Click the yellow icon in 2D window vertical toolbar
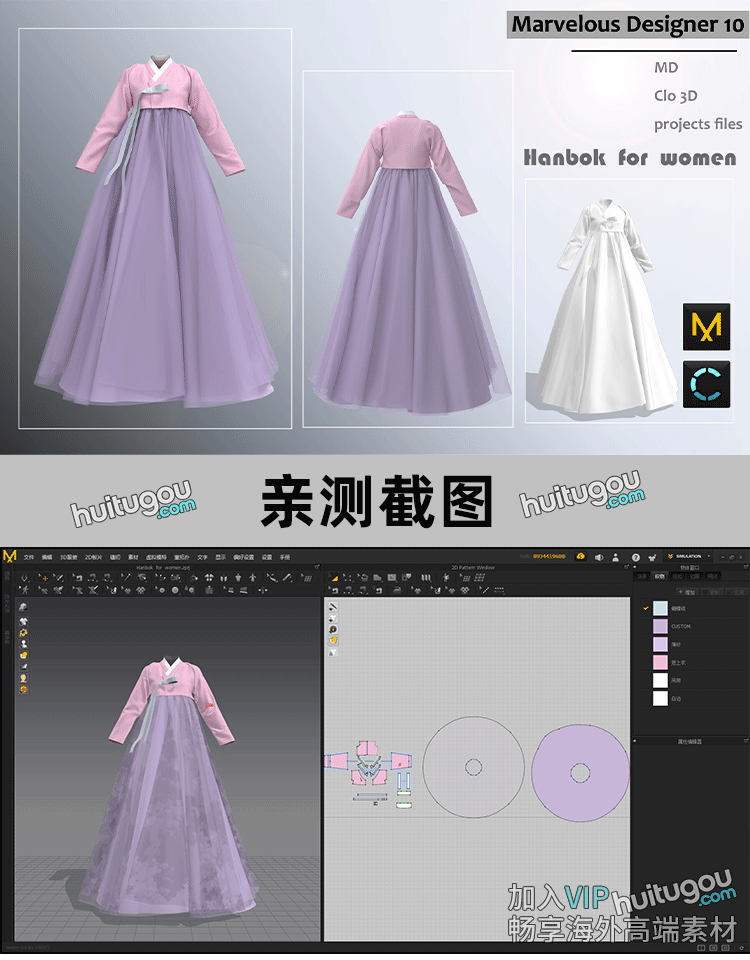750x960 pixels. pos(334,640)
